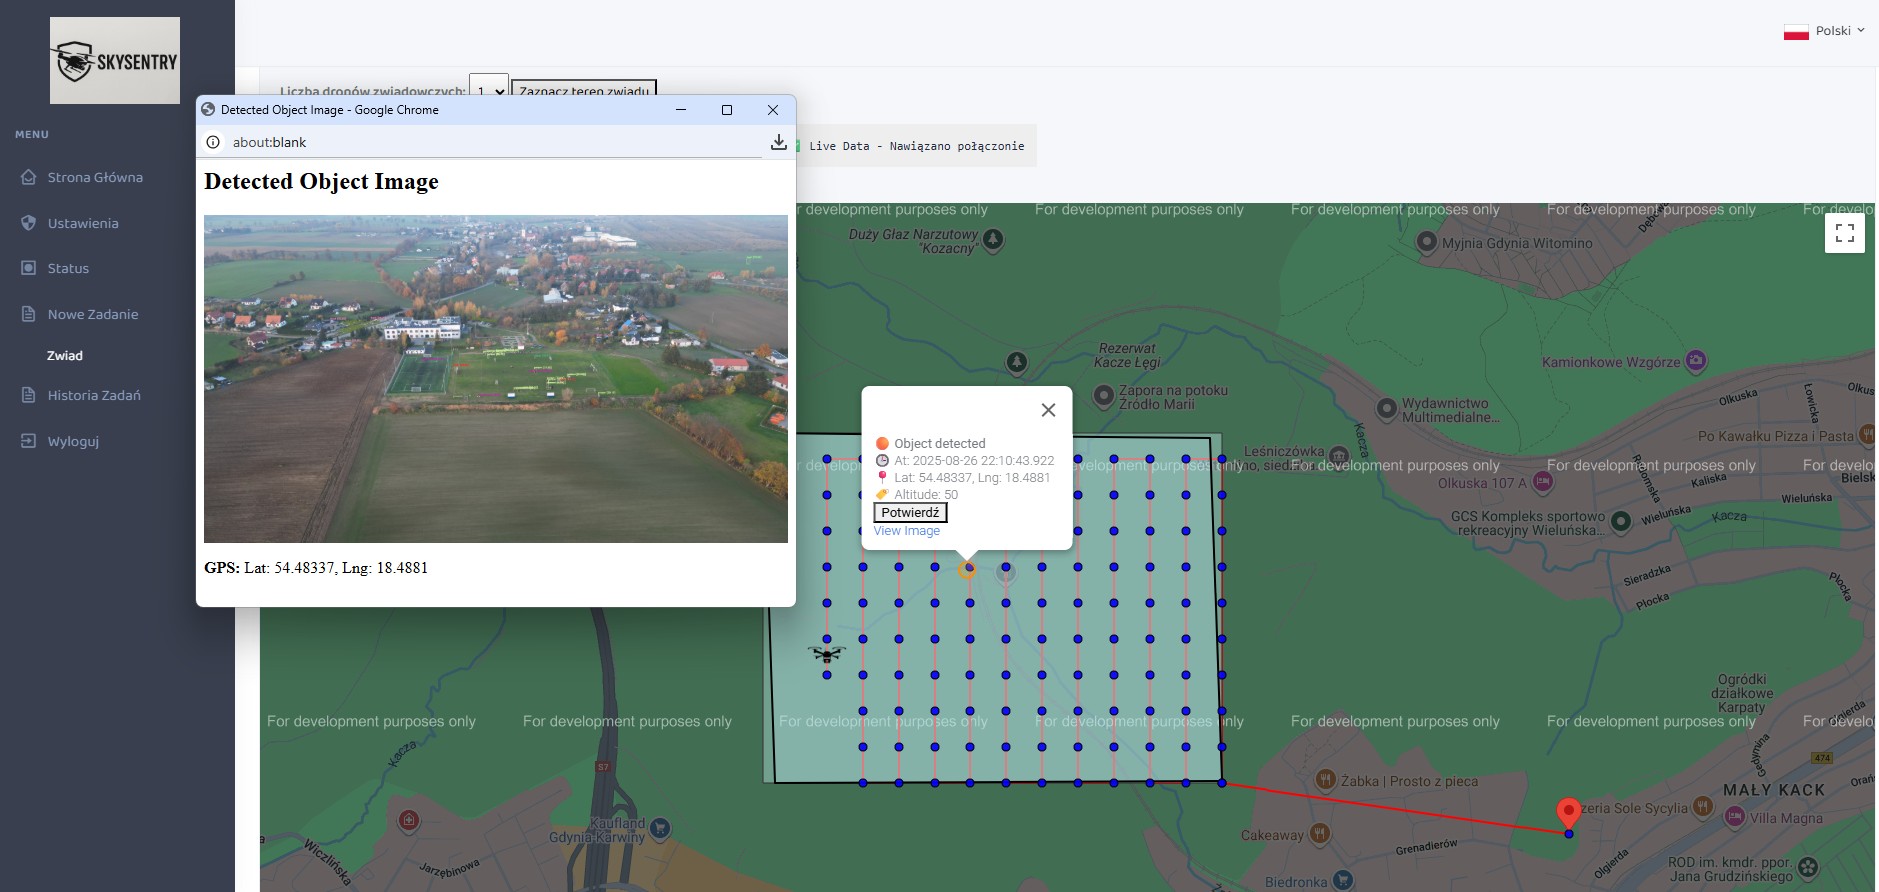
Task: Click Żabka Prosto z pieca restaurant pin
Action: pos(1325,780)
